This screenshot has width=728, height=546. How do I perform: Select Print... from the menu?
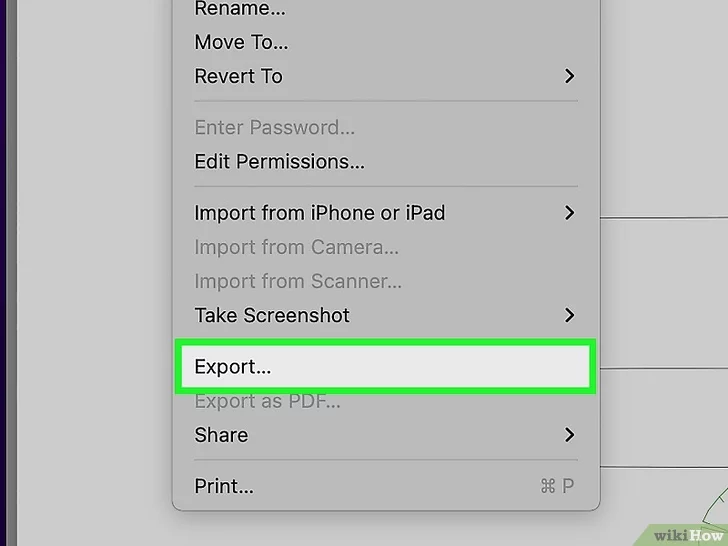224,487
